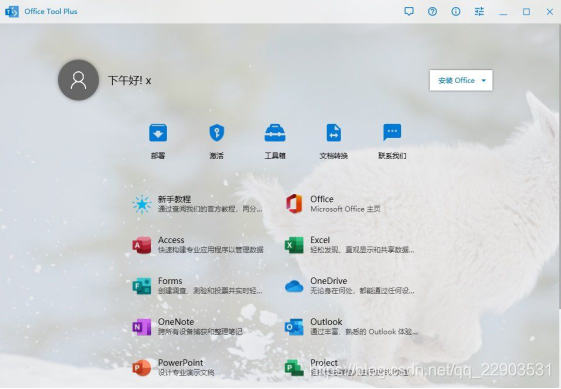Click the OneNote app icon
The height and width of the screenshot is (389, 561).
[x=142, y=326]
